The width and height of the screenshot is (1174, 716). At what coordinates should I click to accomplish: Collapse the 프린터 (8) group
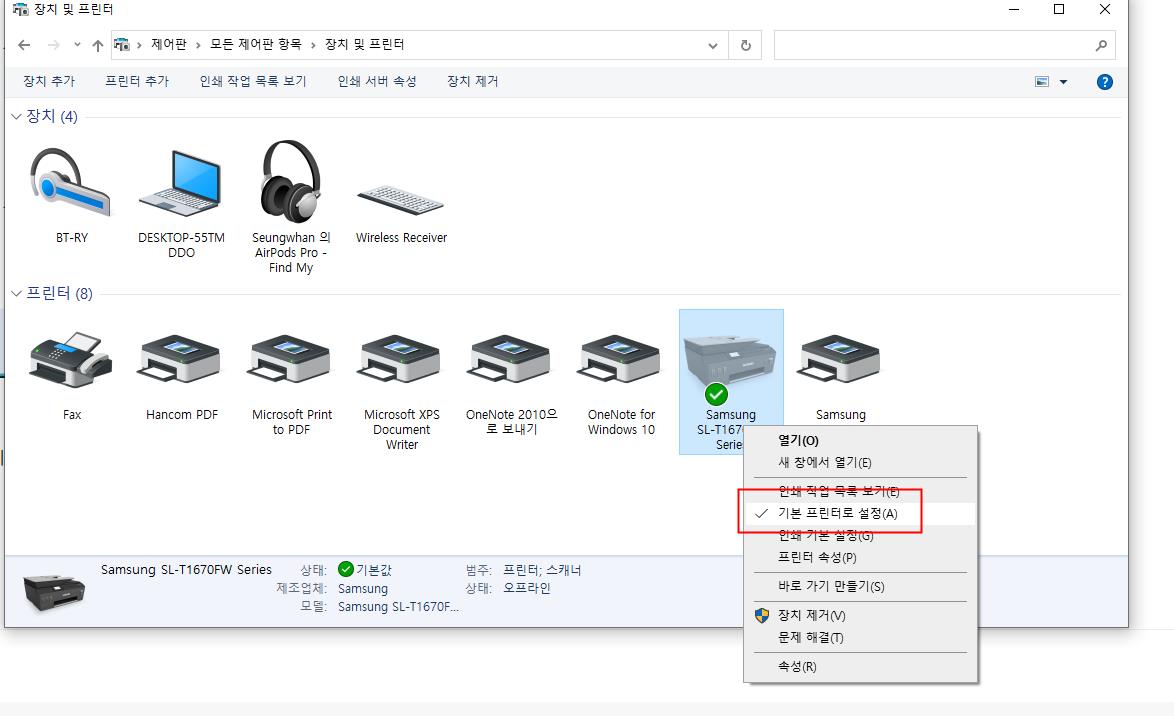pyautogui.click(x=16, y=293)
